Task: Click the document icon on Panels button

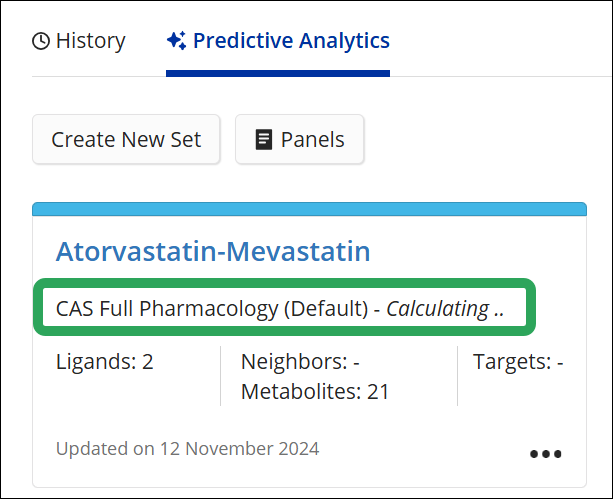Action: [264, 140]
